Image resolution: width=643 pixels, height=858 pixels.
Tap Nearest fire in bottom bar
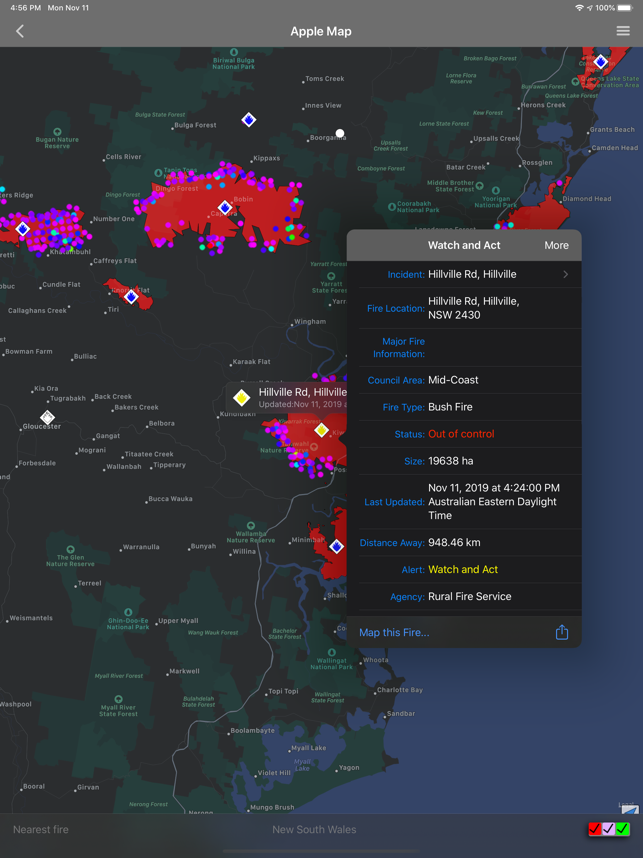coord(40,830)
